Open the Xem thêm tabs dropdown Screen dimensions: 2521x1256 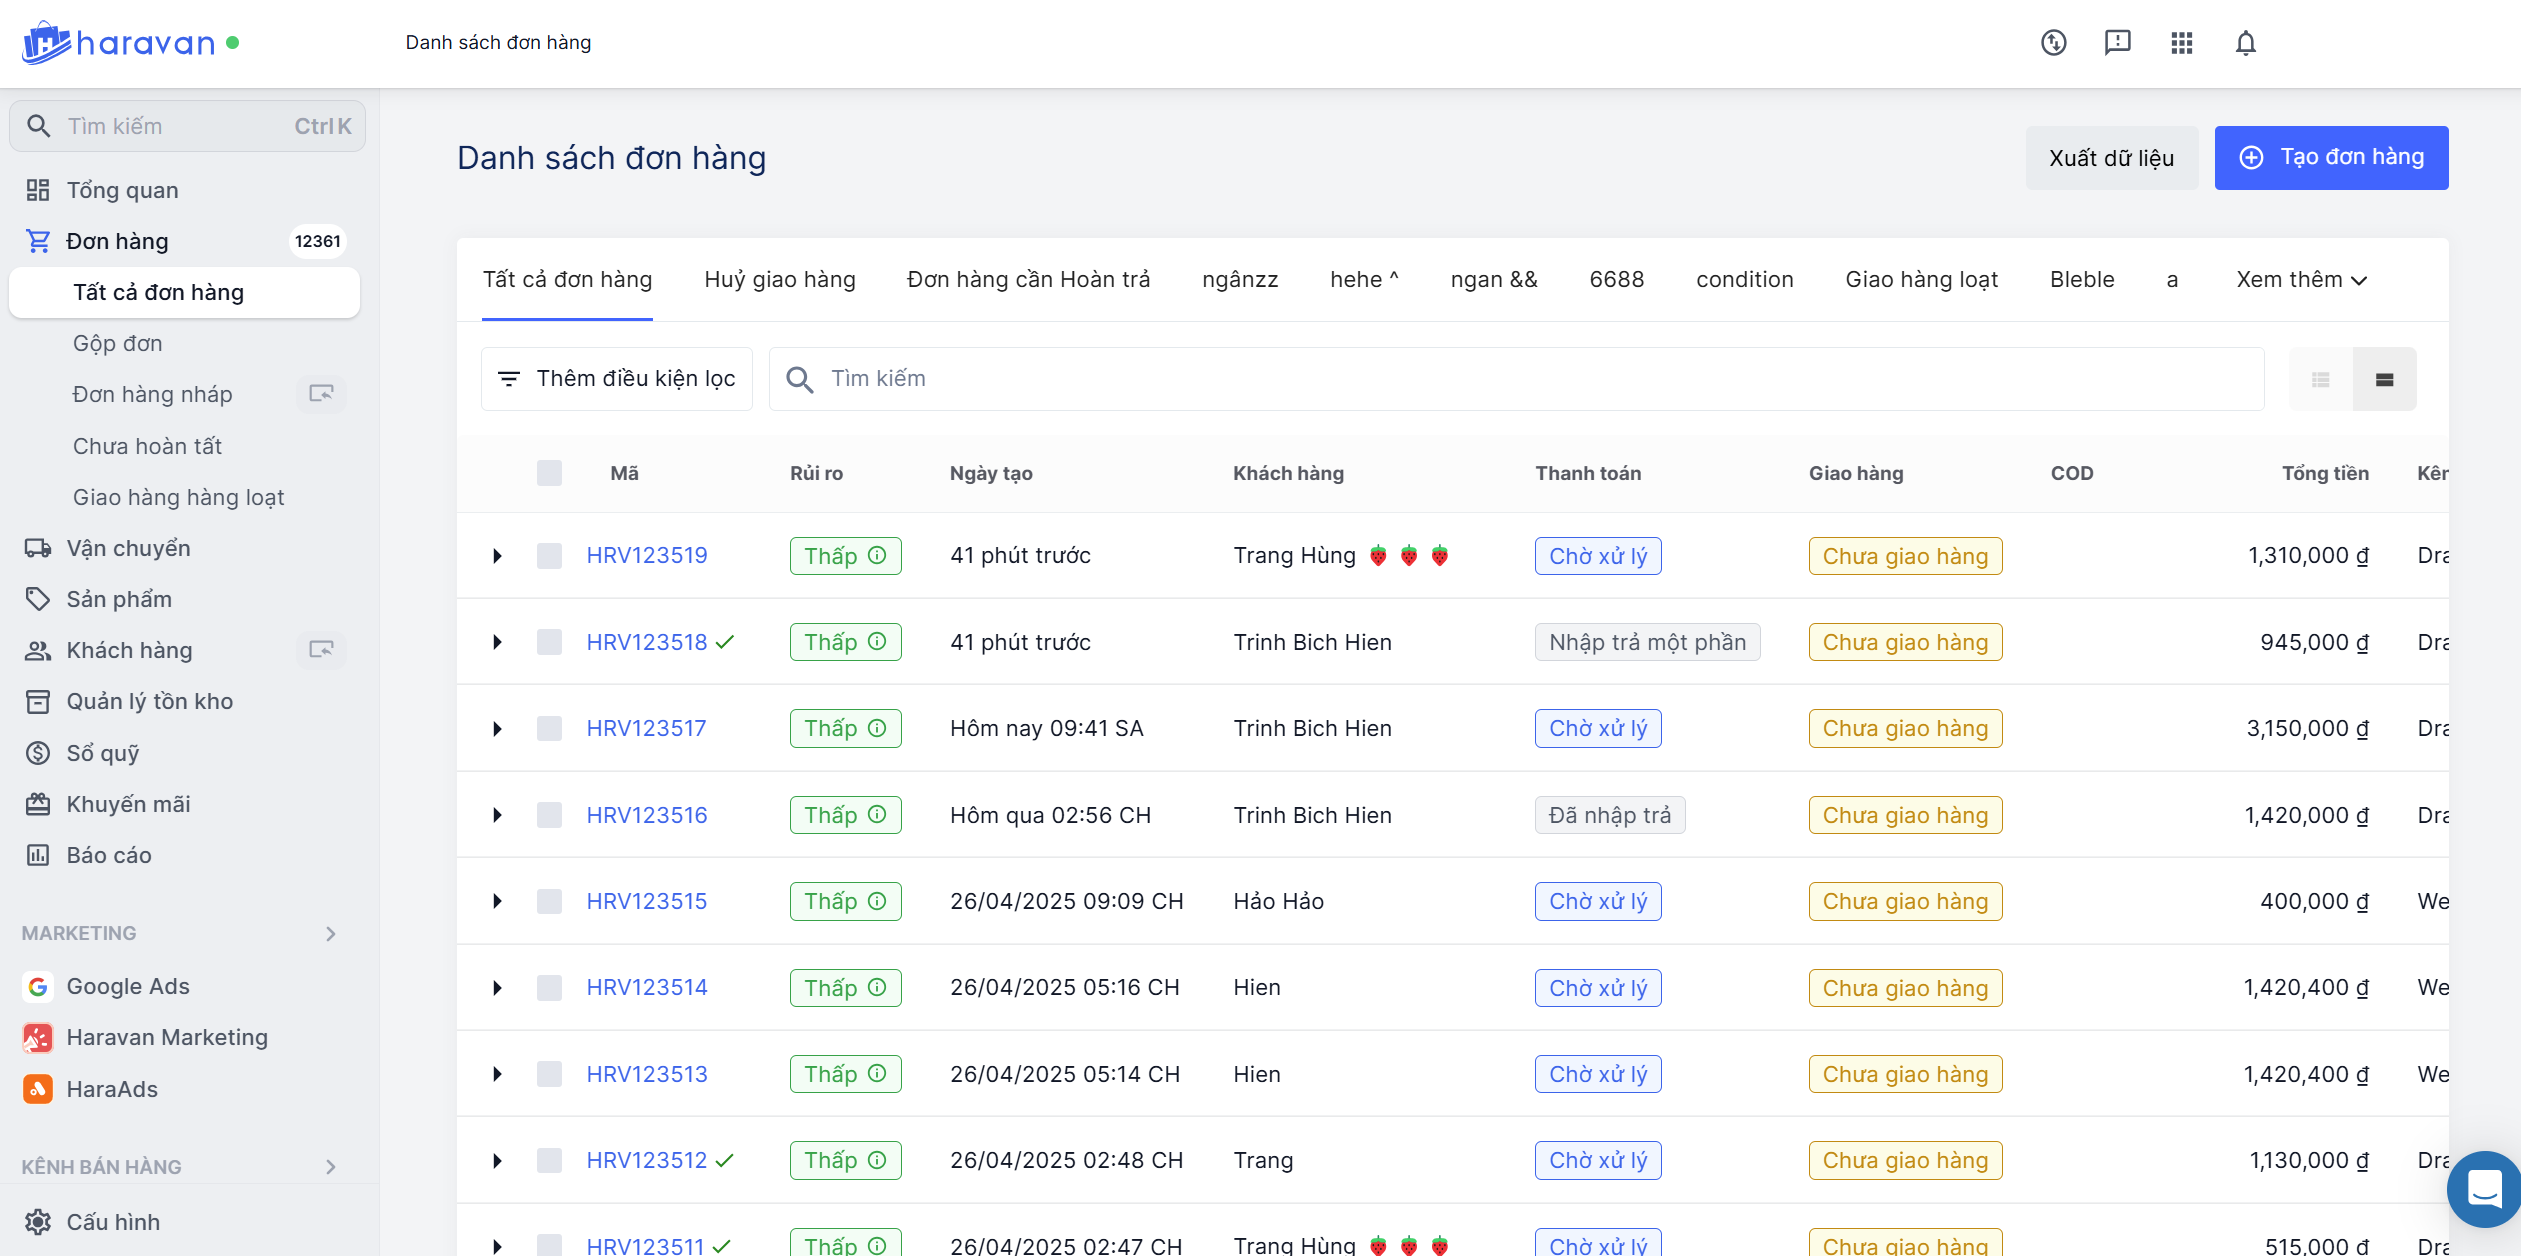coord(2301,280)
